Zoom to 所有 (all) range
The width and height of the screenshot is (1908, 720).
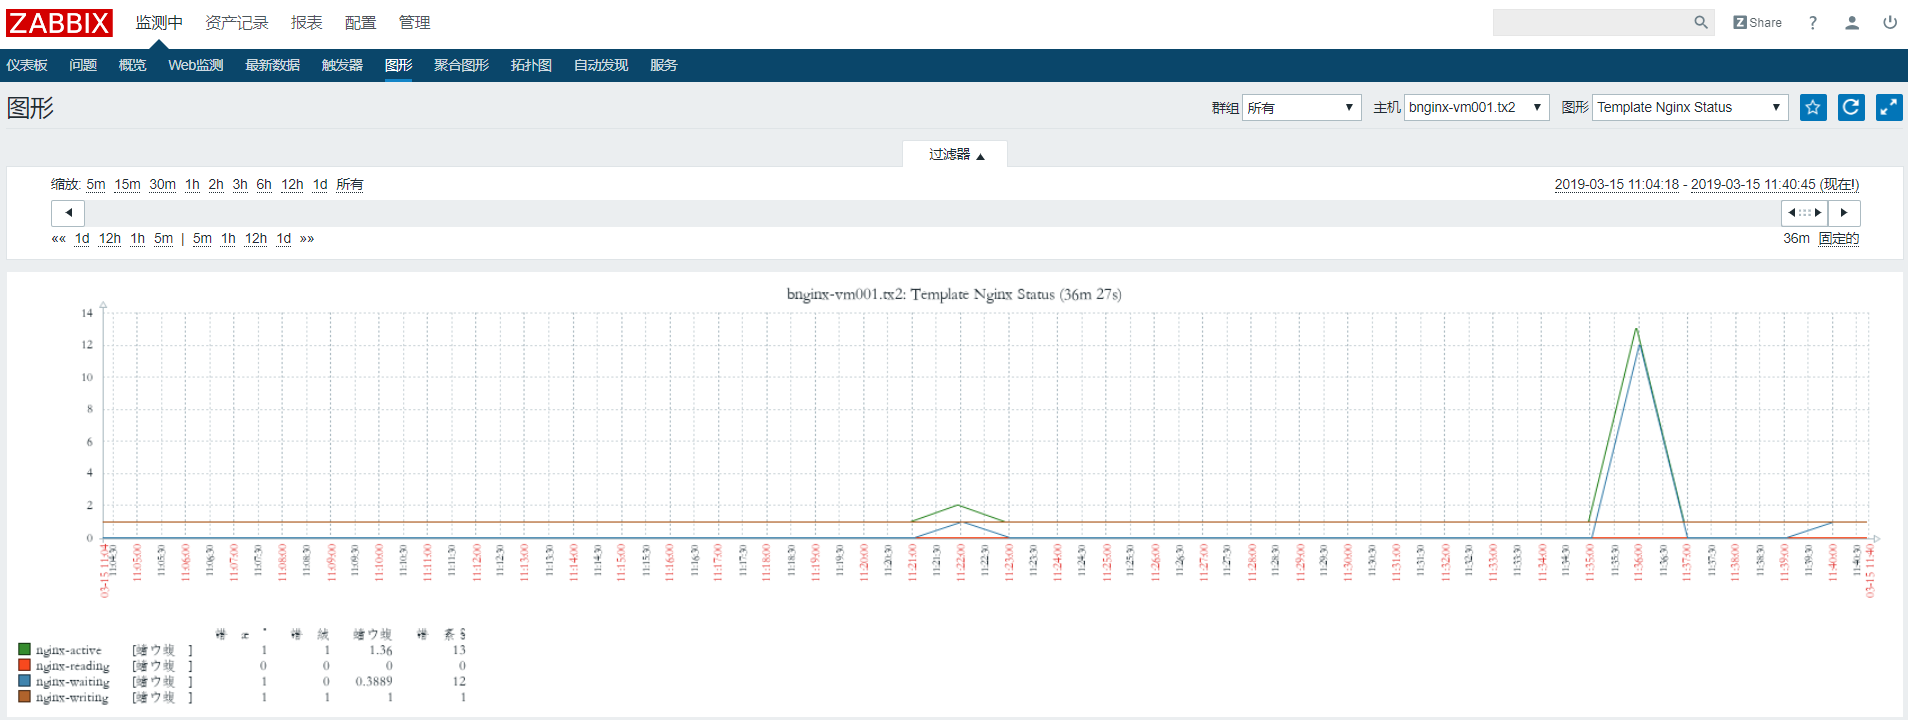[x=350, y=184]
